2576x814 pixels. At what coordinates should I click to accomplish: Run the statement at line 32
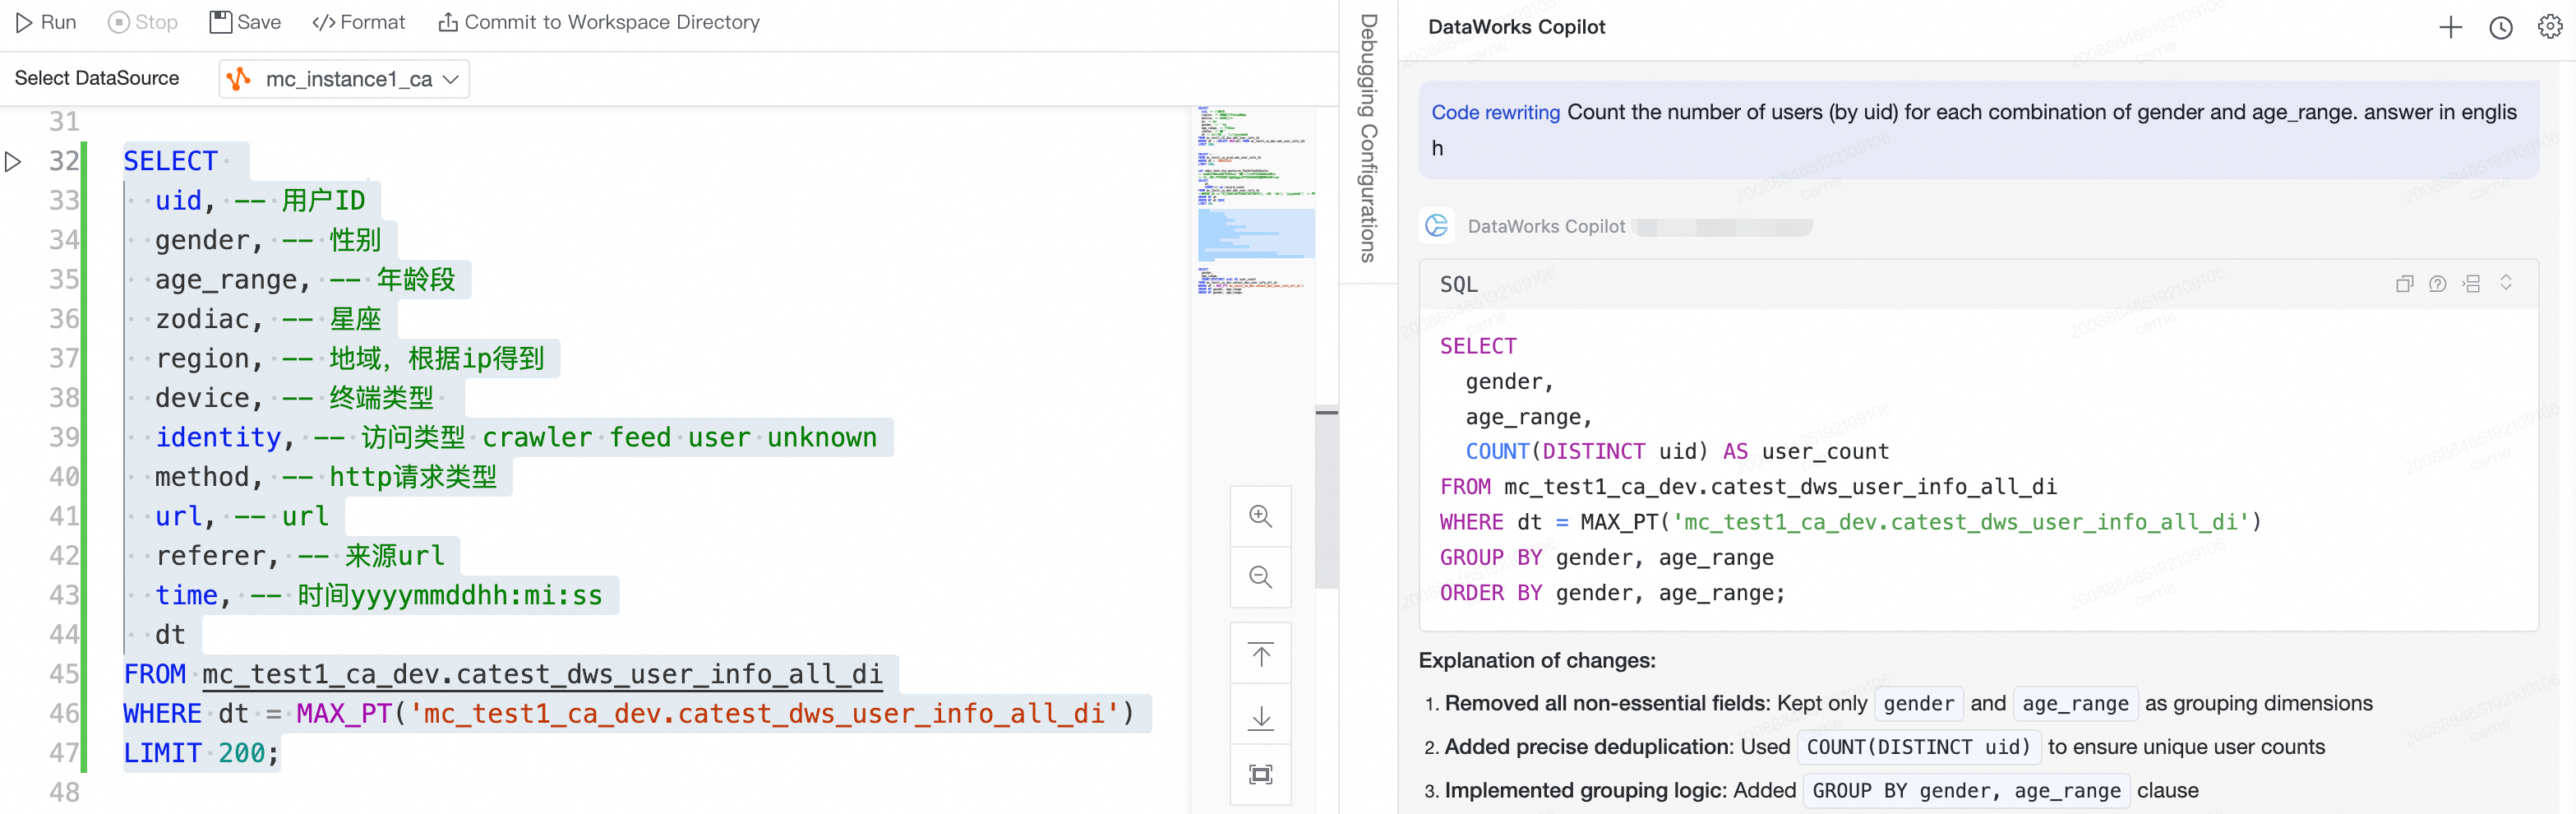[14, 161]
